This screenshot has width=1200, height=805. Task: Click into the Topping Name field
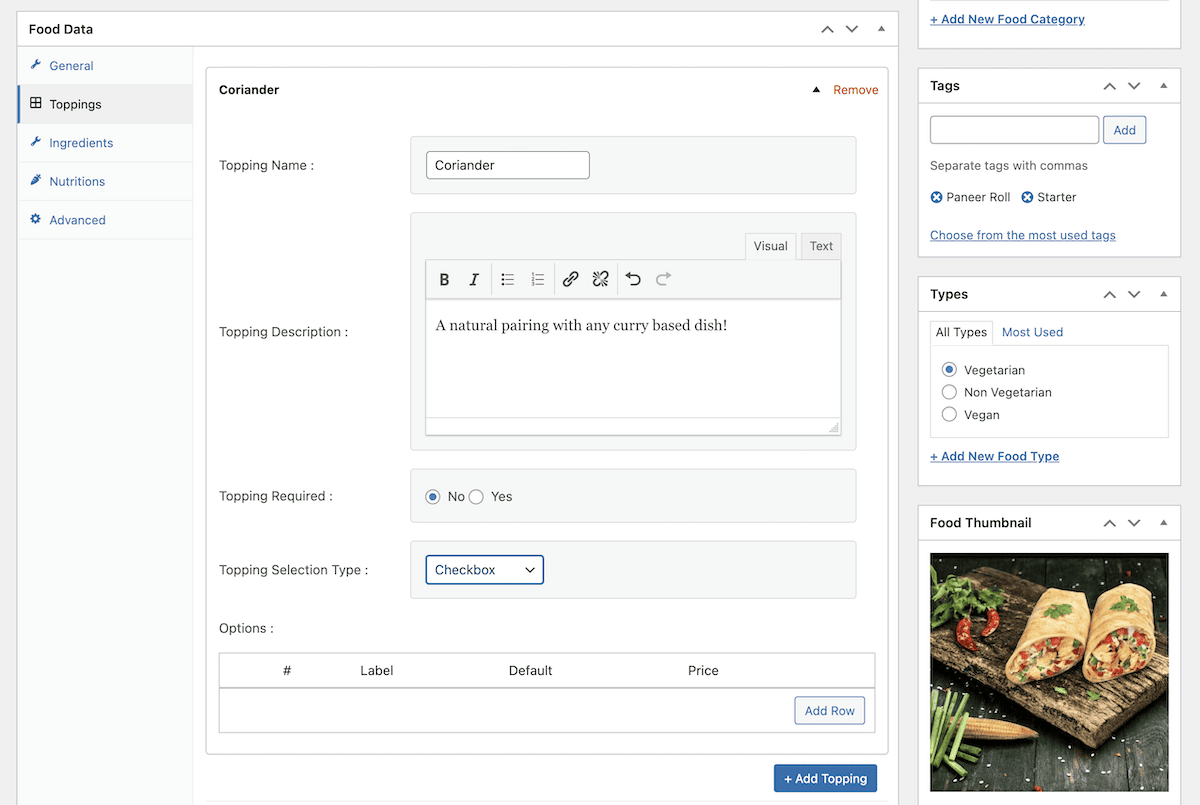(507, 166)
